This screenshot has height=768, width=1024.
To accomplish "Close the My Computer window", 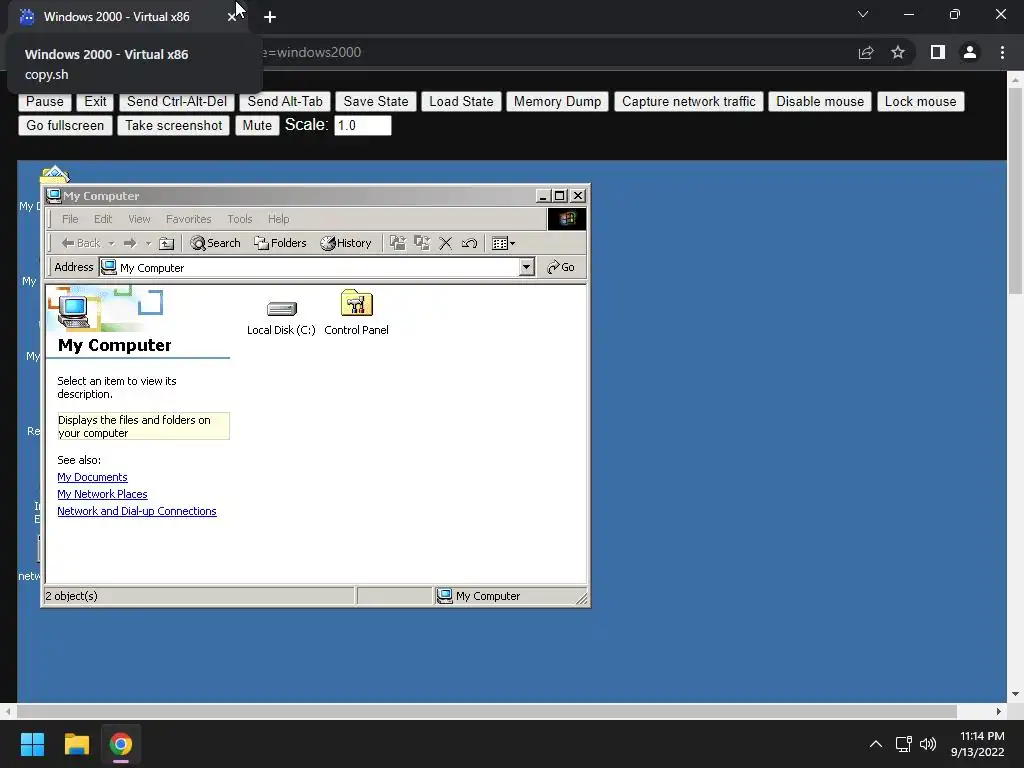I will tap(578, 196).
